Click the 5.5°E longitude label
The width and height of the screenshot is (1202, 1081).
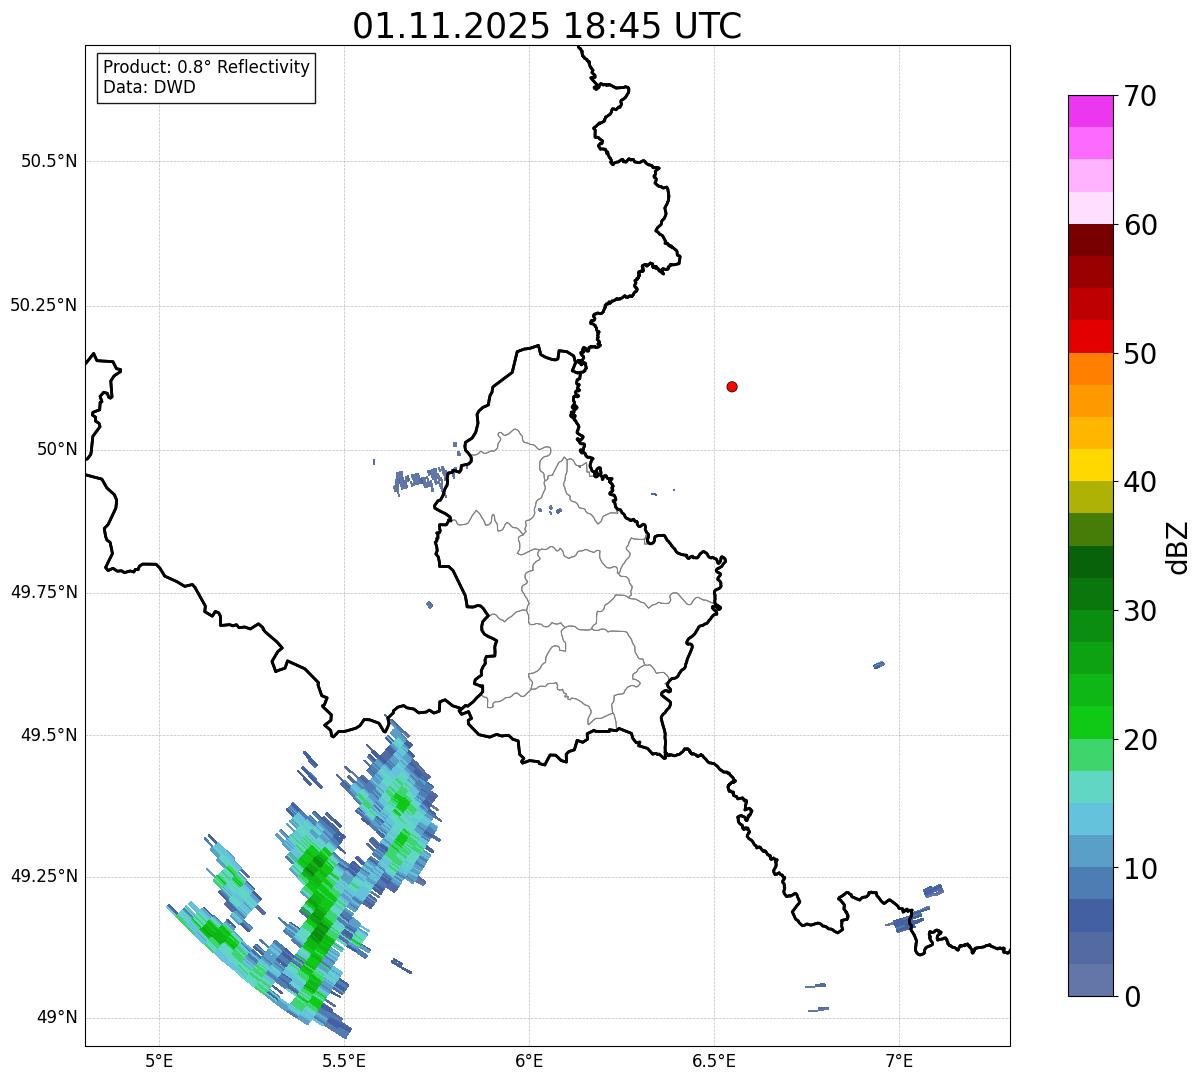tap(344, 1060)
